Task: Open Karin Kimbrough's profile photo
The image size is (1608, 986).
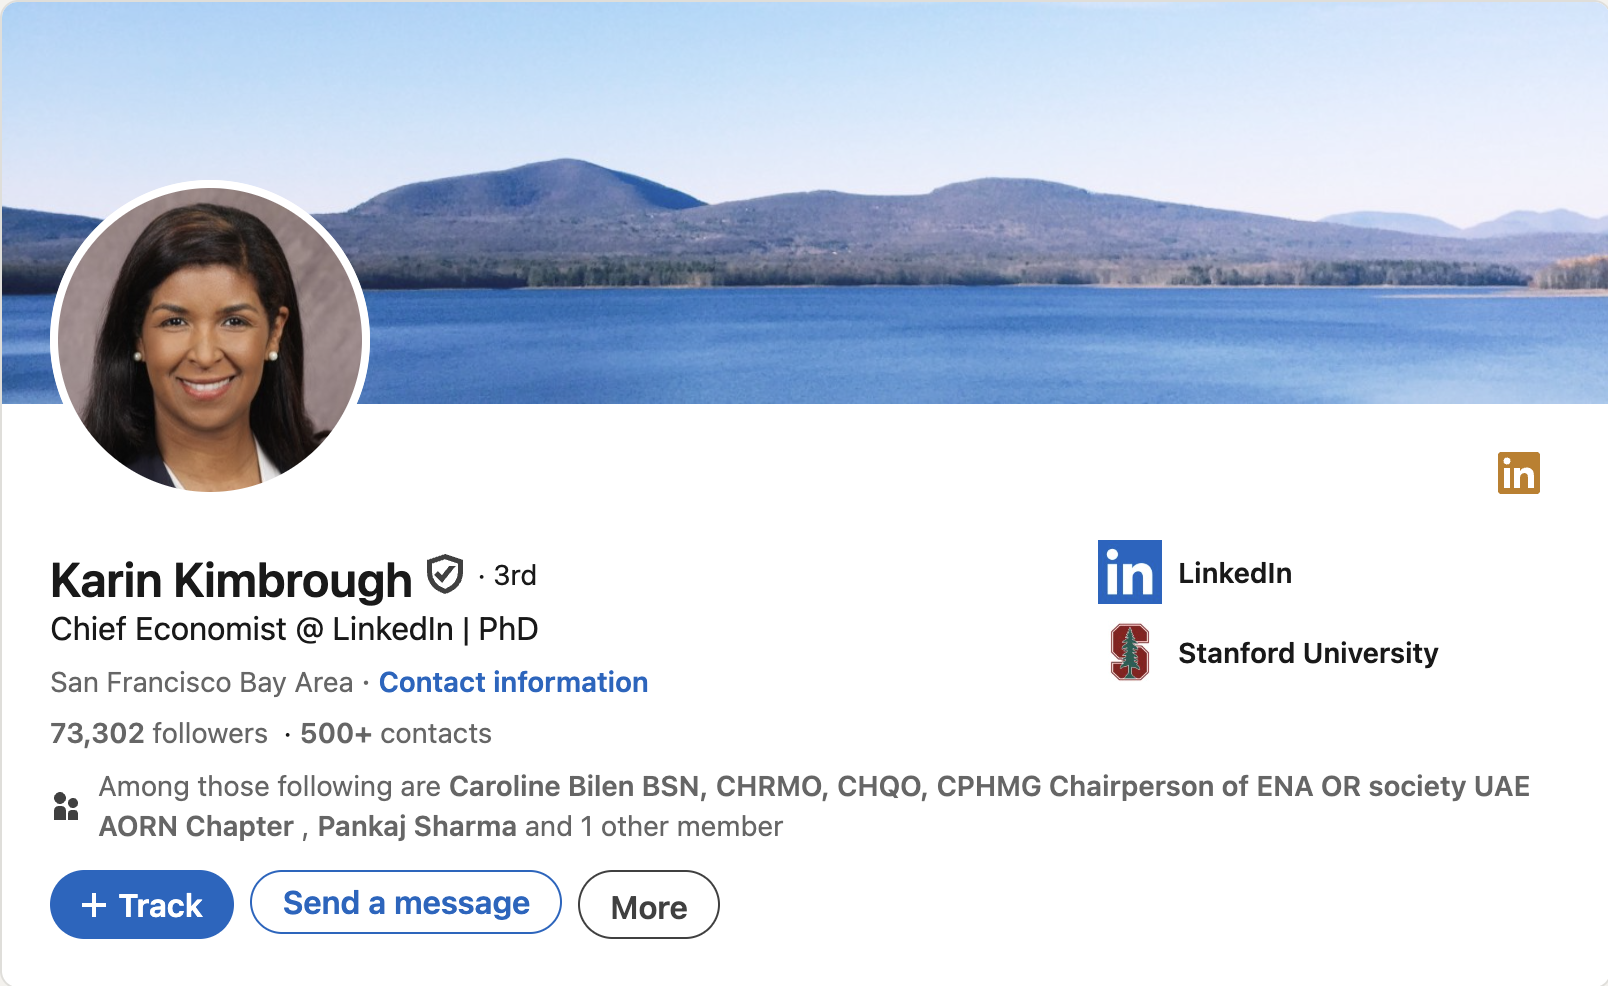Action: coord(210,338)
